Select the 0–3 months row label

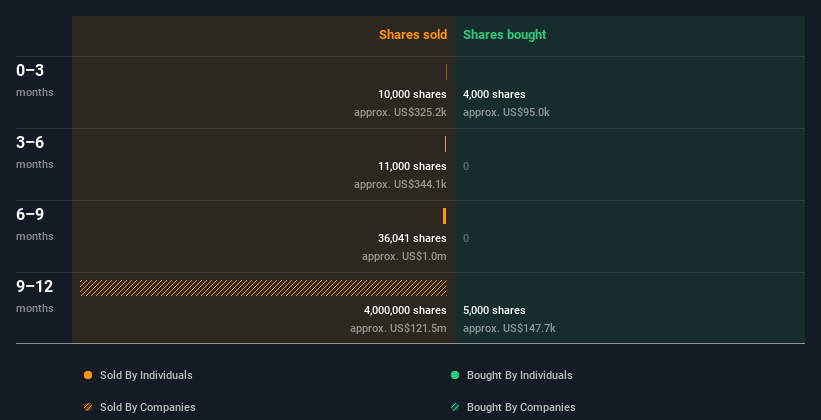click(x=35, y=80)
